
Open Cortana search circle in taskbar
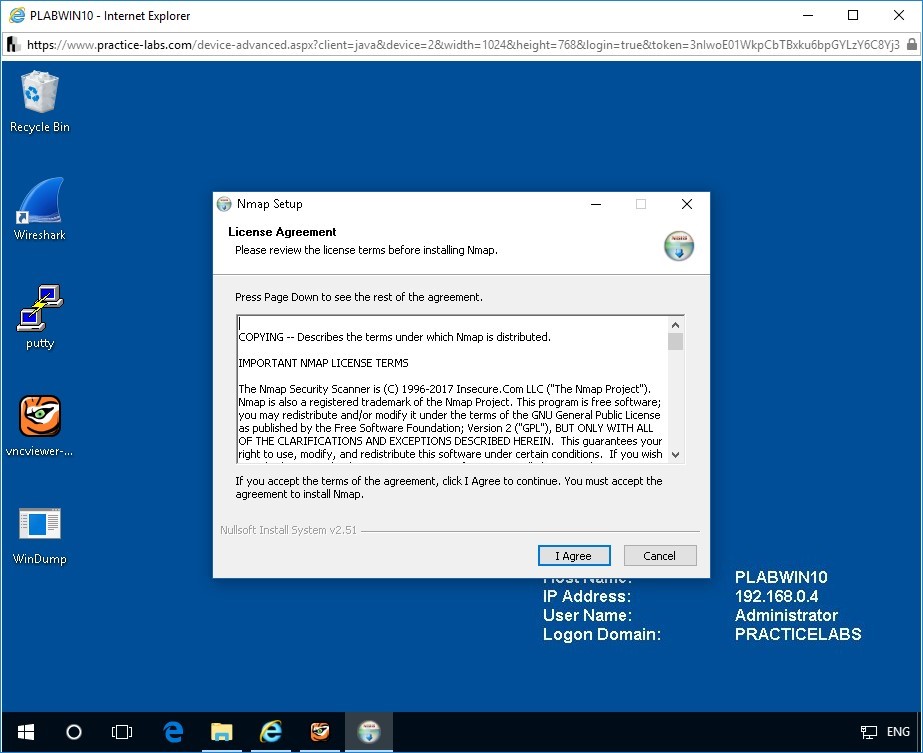[x=74, y=732]
